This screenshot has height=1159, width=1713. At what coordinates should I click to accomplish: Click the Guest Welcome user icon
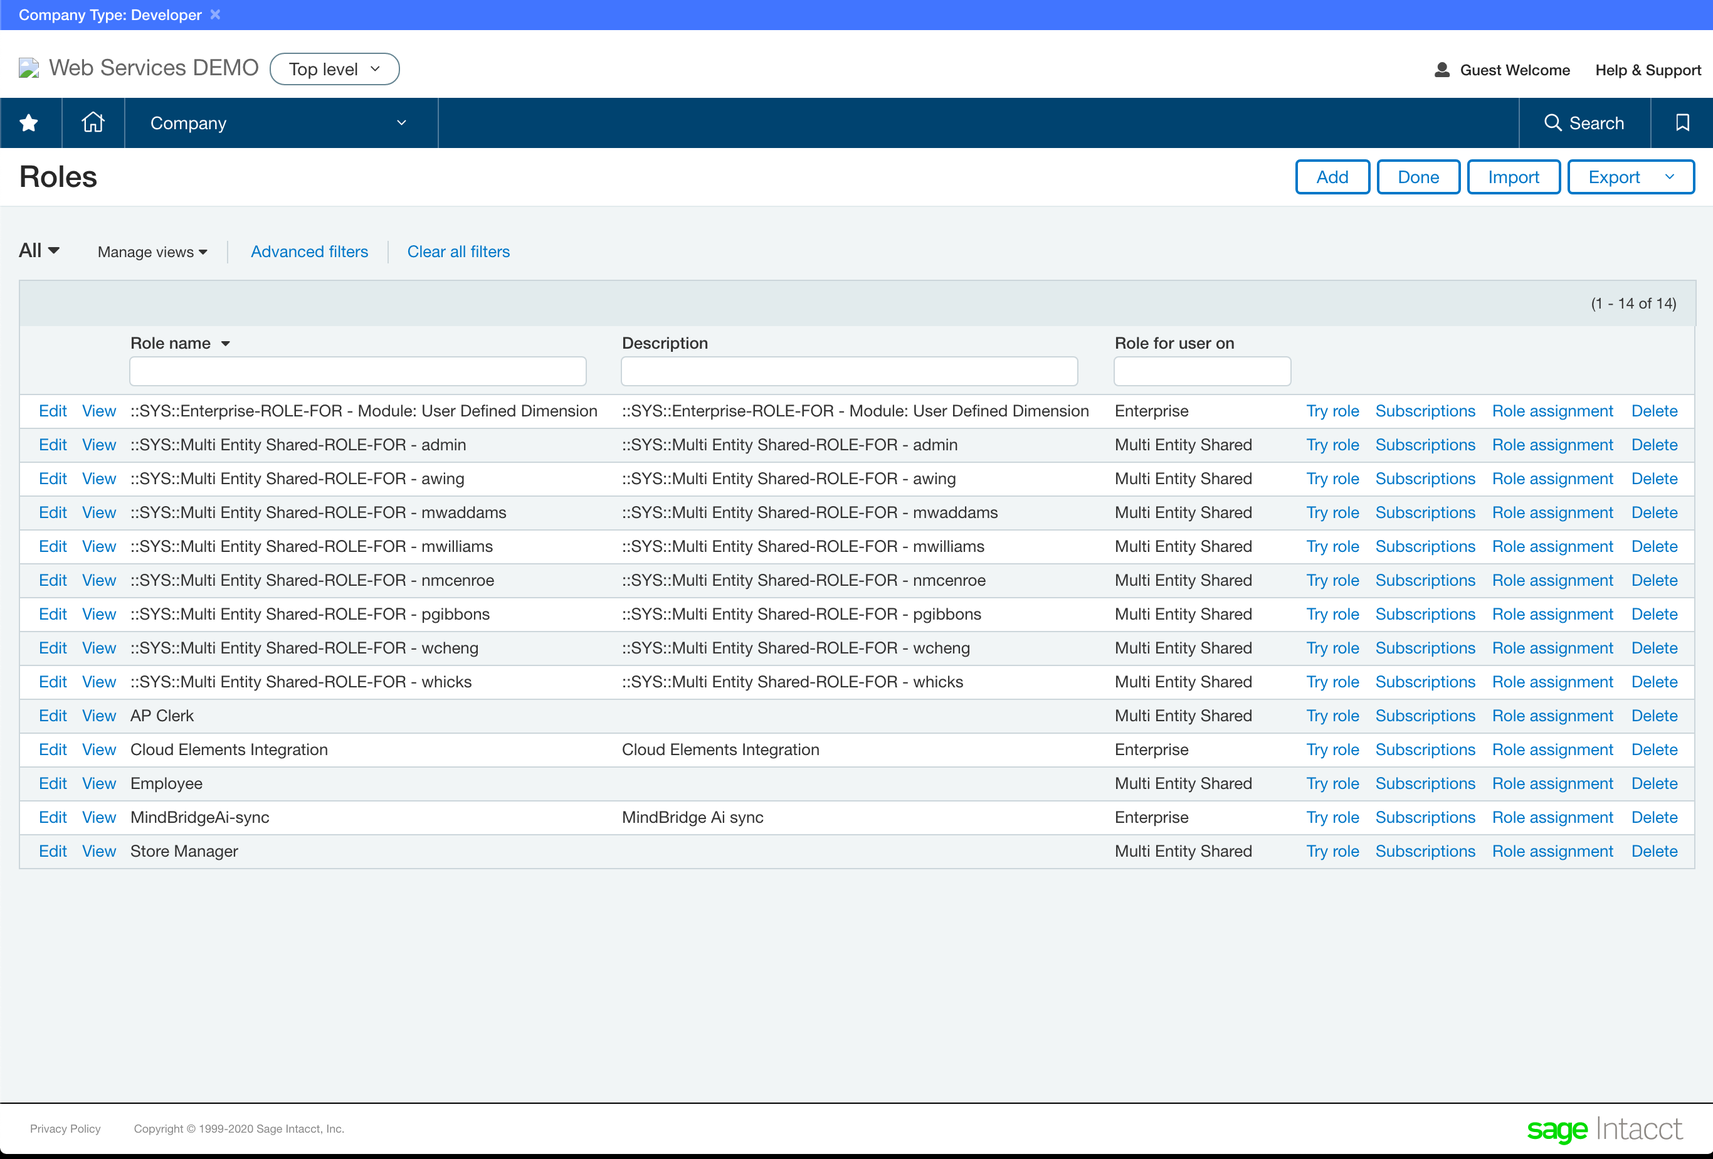(1442, 70)
